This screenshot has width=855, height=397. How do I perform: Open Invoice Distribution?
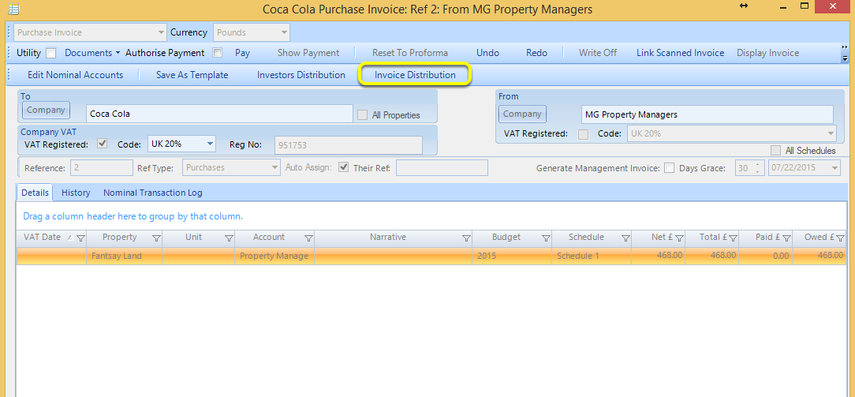tap(415, 75)
